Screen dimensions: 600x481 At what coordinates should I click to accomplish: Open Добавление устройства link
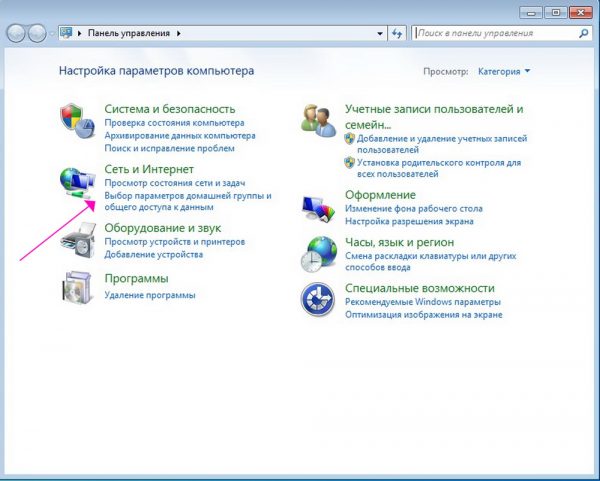pyautogui.click(x=153, y=255)
